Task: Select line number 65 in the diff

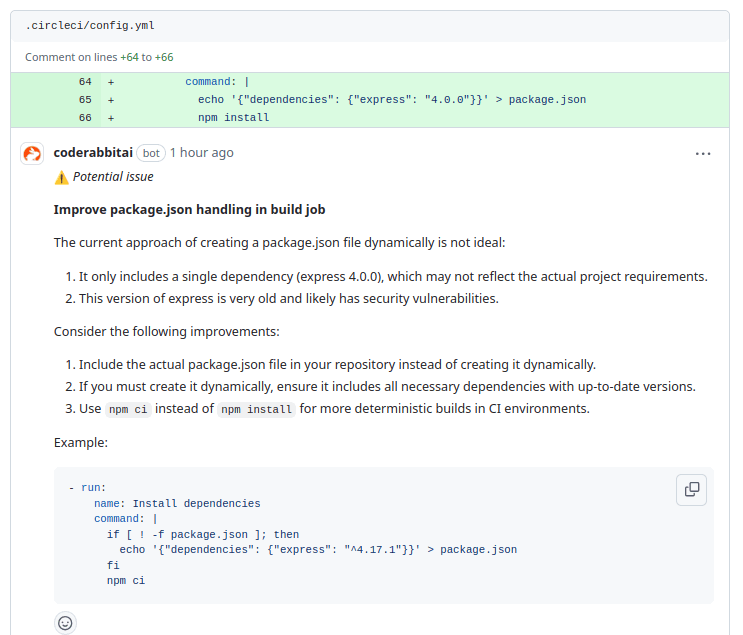Action: click(x=85, y=100)
